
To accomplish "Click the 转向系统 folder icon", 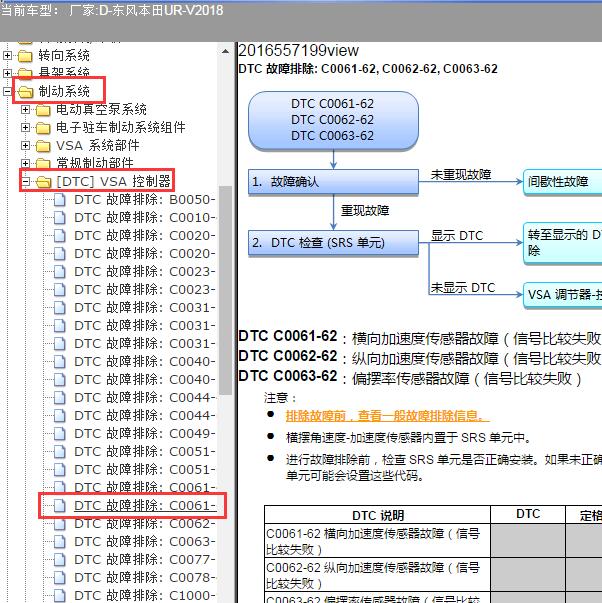I will (25, 55).
